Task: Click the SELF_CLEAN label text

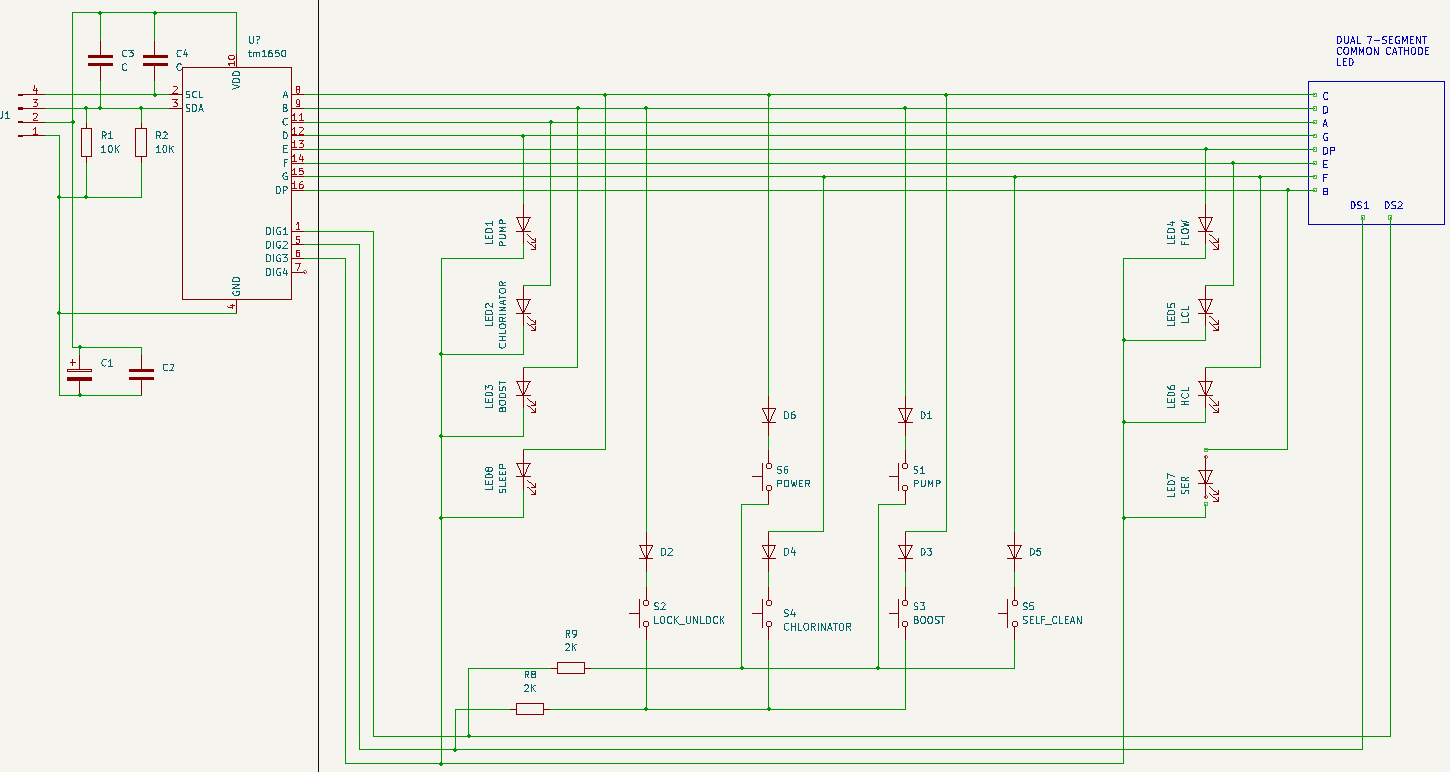Action: [x=1052, y=620]
